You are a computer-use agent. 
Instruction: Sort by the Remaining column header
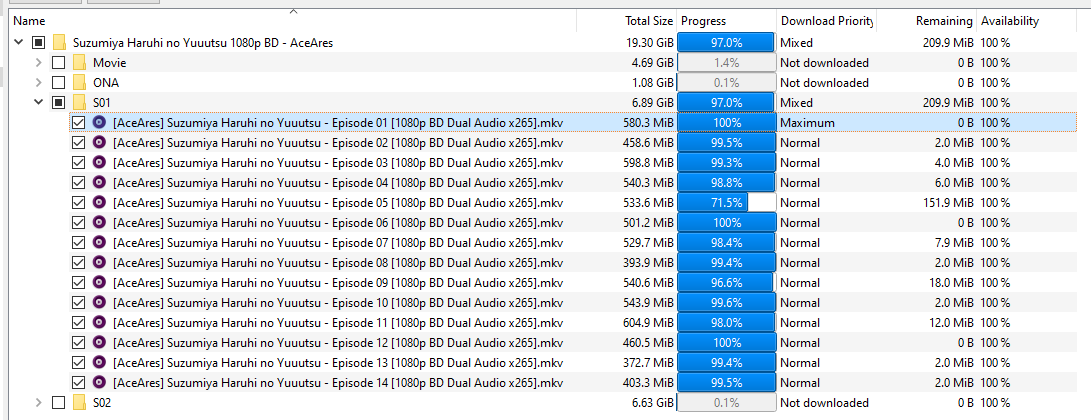926,21
